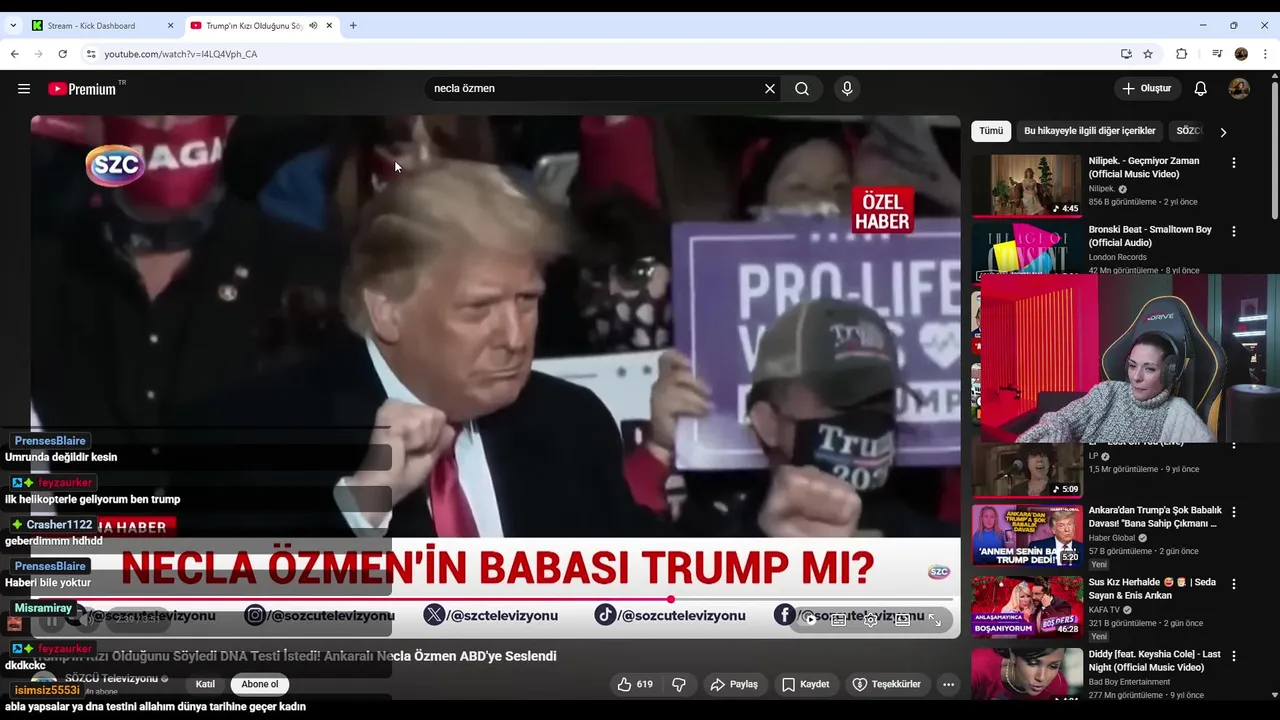Image resolution: width=1280 pixels, height=720 pixels.
Task: Toggle the autoplay switch in player
Action: pyautogui.click(x=808, y=620)
